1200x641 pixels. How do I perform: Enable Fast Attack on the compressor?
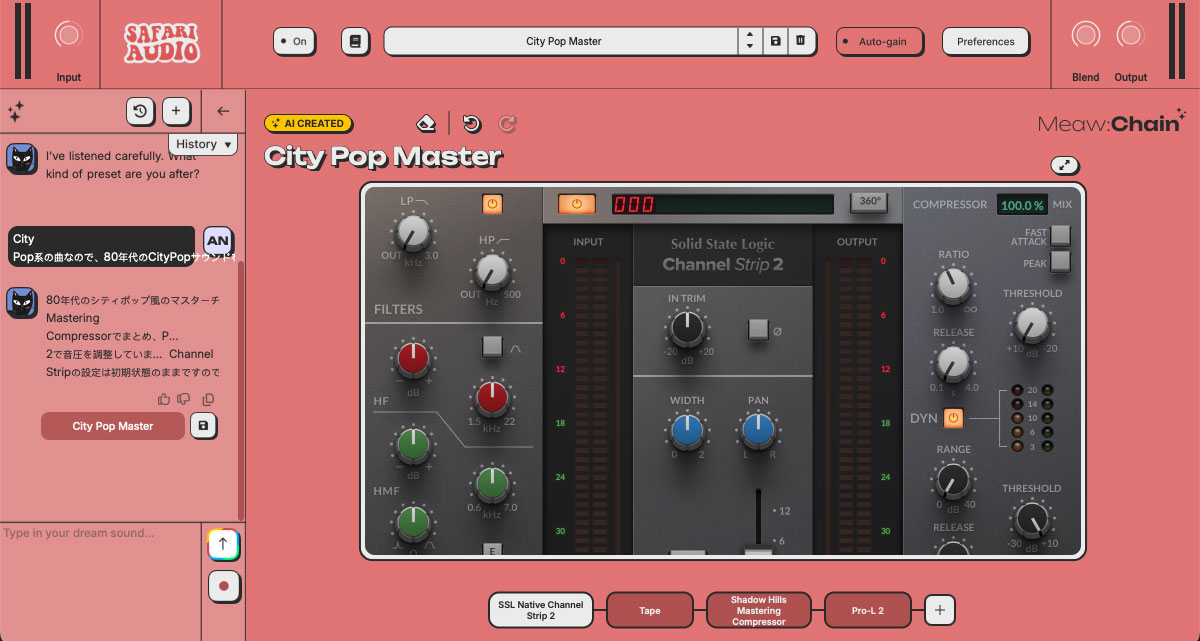[1060, 235]
